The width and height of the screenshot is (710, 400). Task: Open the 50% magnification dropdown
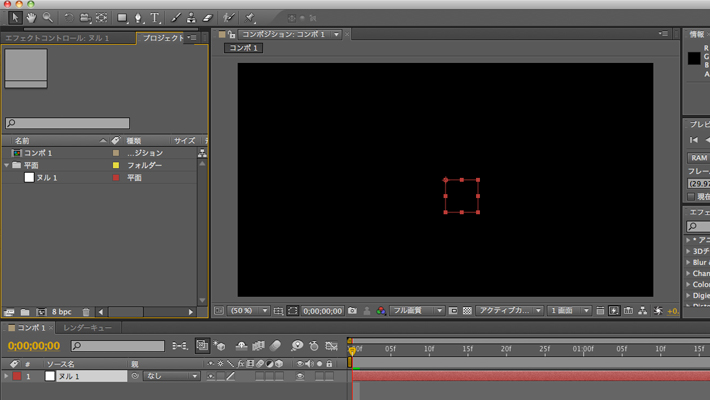tap(249, 311)
